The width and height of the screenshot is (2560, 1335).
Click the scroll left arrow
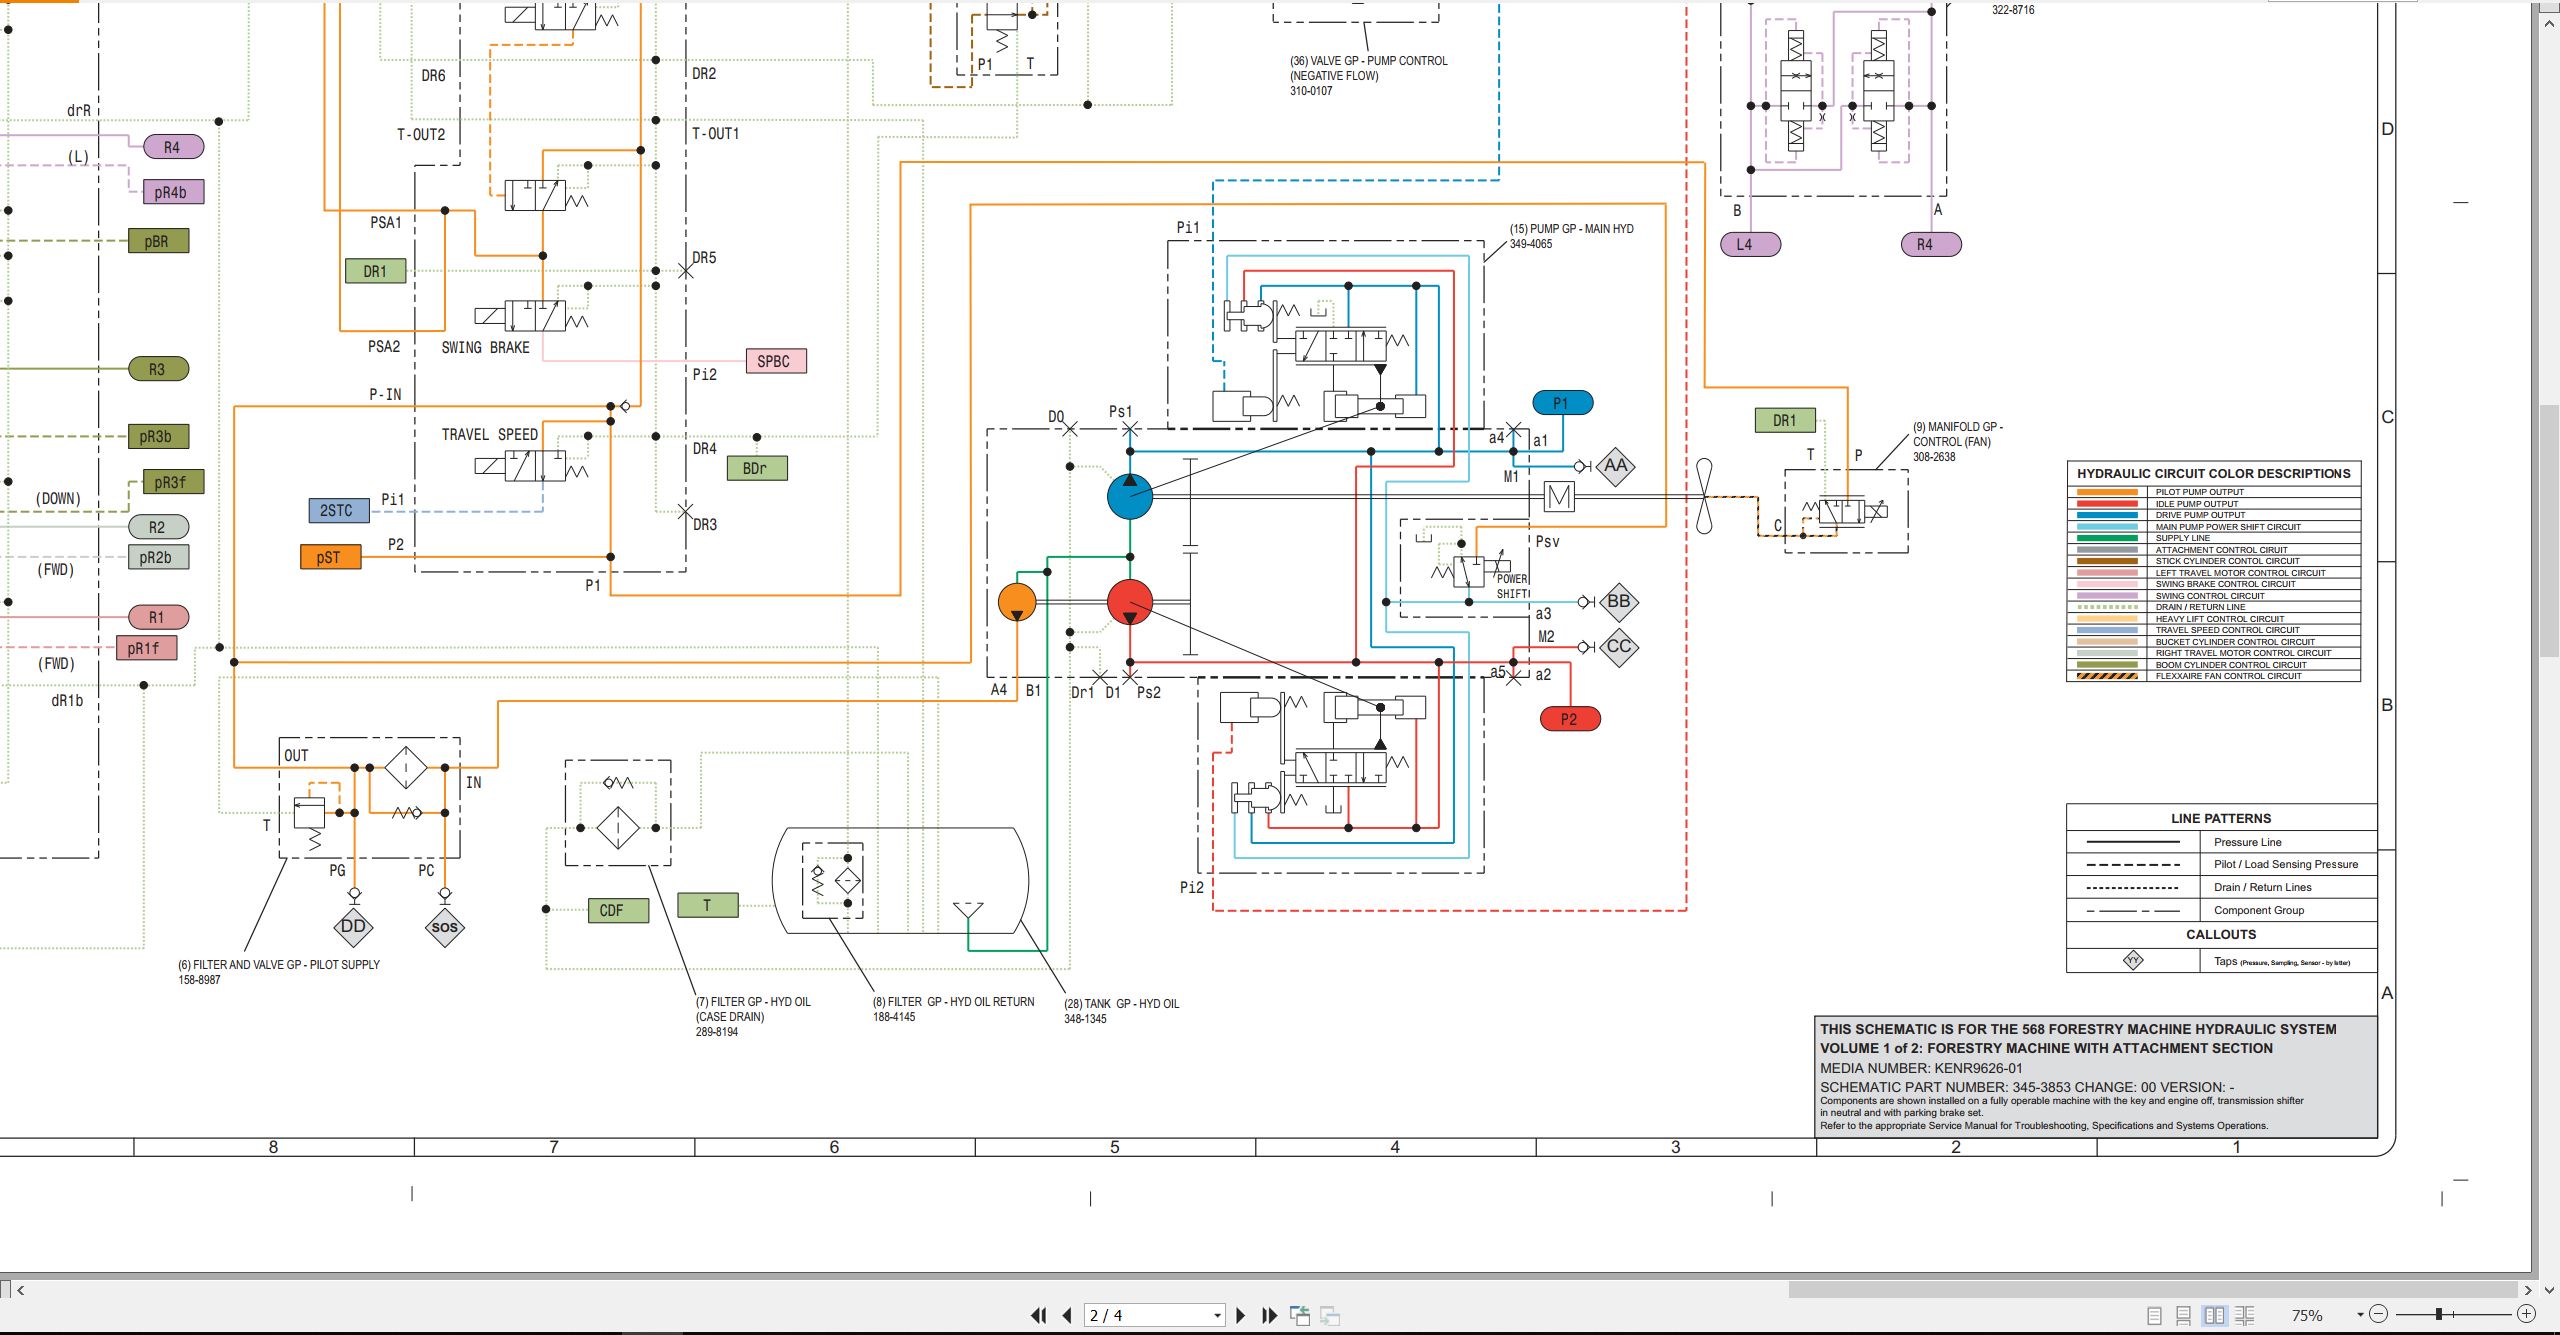(20, 1290)
